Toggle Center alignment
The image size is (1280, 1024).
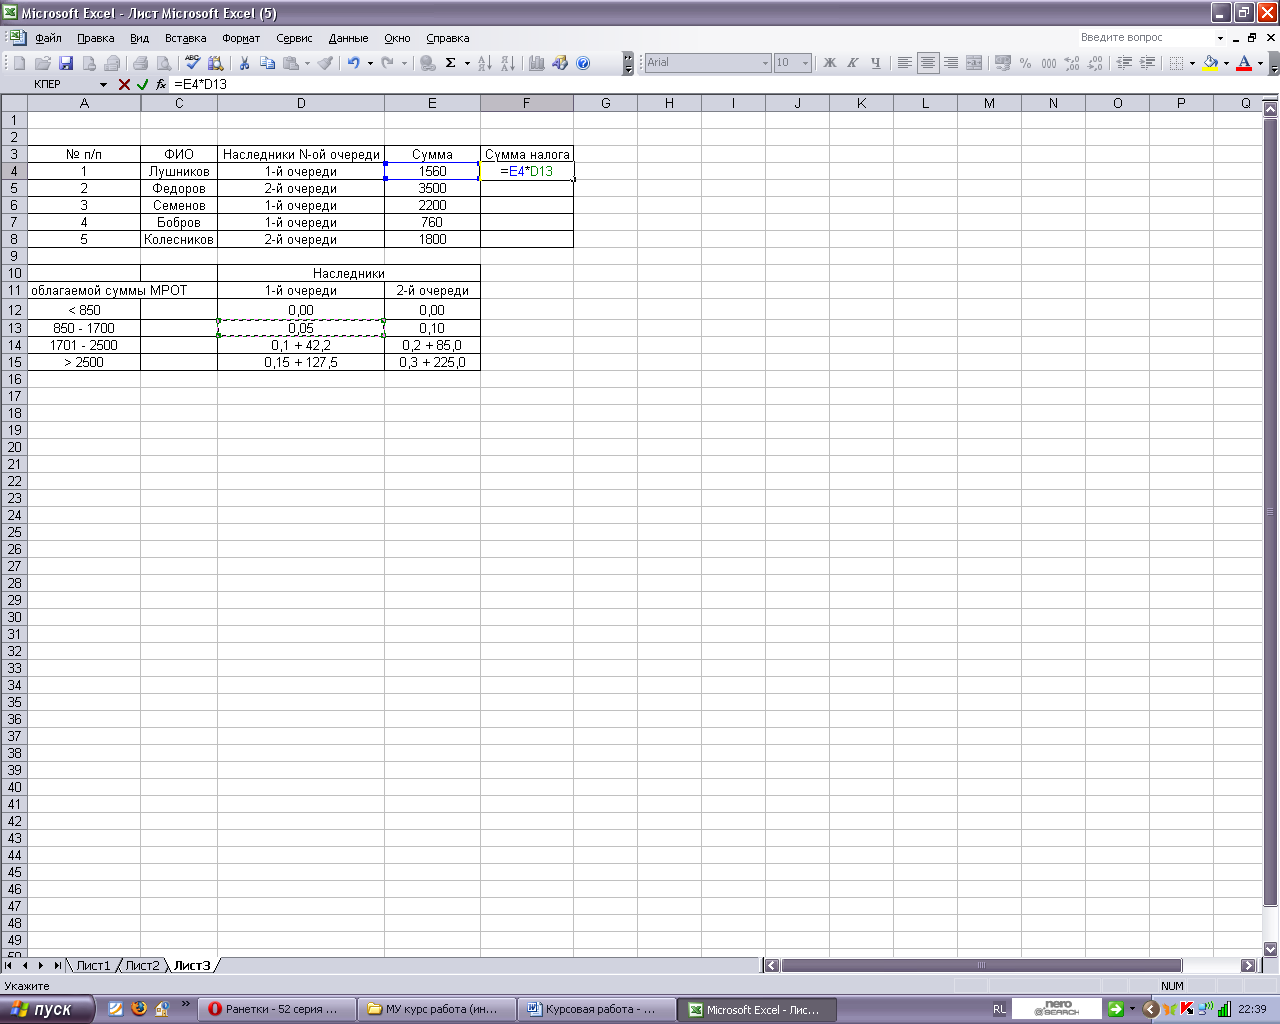click(x=928, y=63)
